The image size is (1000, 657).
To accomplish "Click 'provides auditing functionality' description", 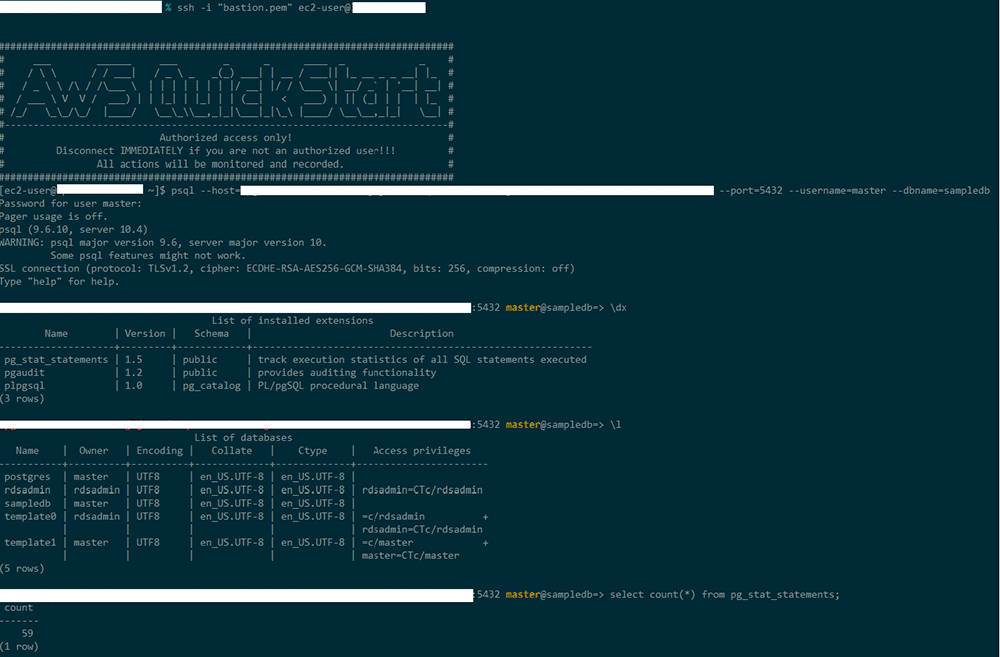I will pyautogui.click(x=347, y=373).
